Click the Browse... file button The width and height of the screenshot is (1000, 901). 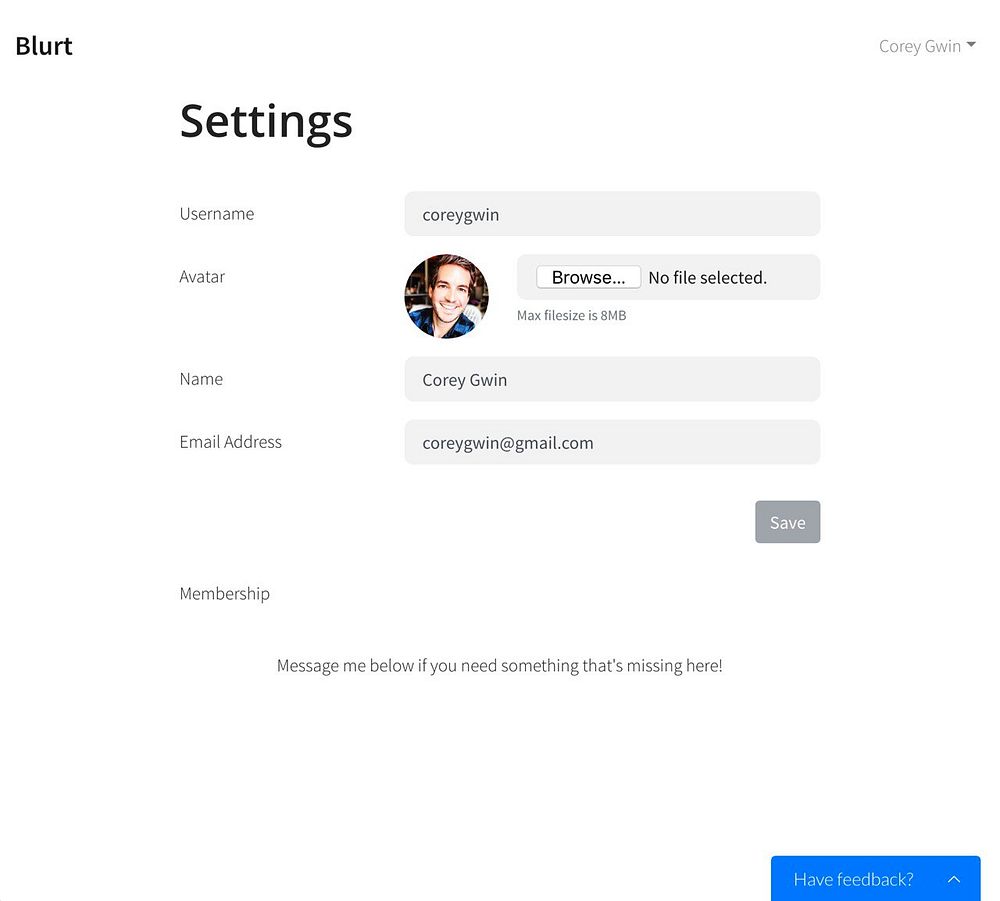point(588,277)
